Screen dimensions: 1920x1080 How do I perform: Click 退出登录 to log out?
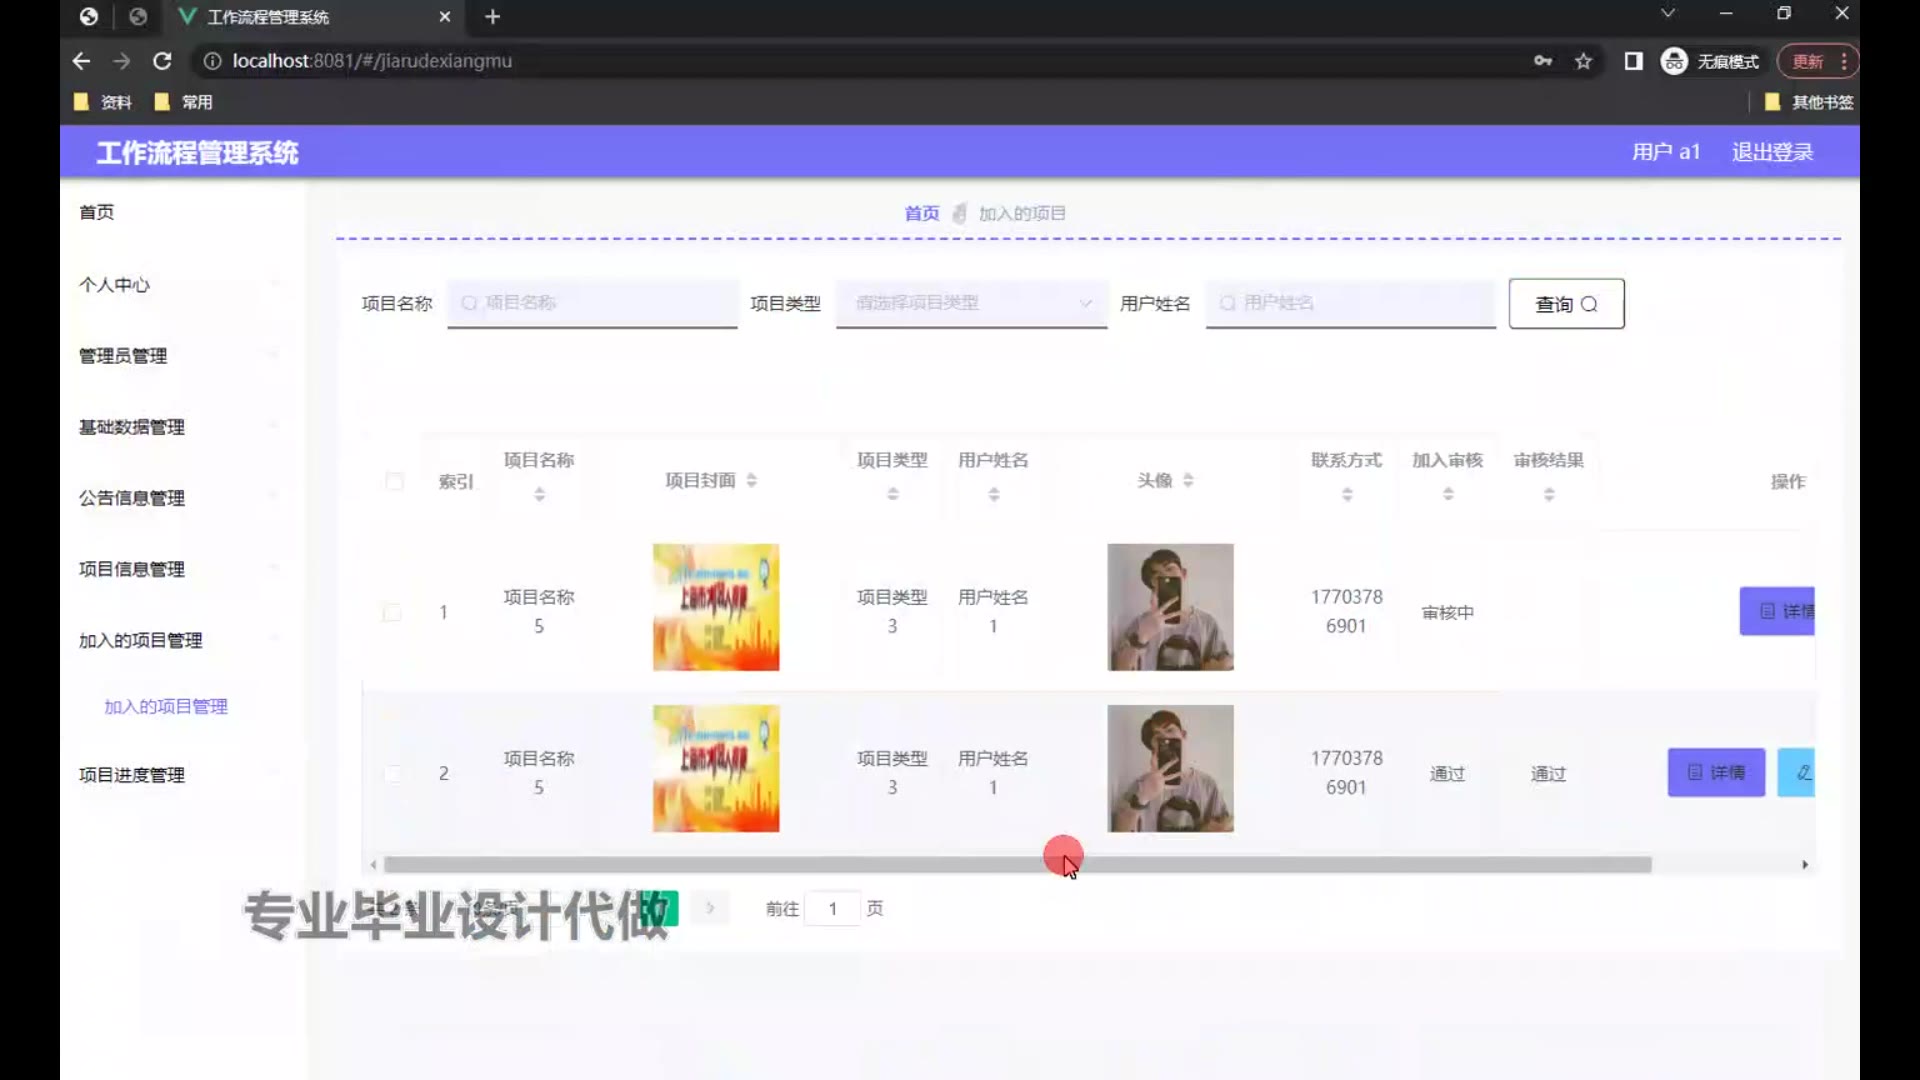pos(1772,152)
